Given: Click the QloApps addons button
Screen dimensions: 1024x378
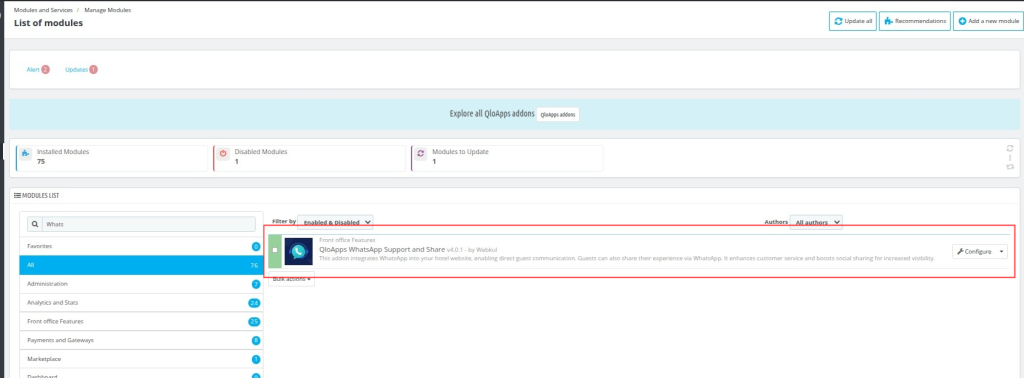Looking at the screenshot, I should coord(558,114).
